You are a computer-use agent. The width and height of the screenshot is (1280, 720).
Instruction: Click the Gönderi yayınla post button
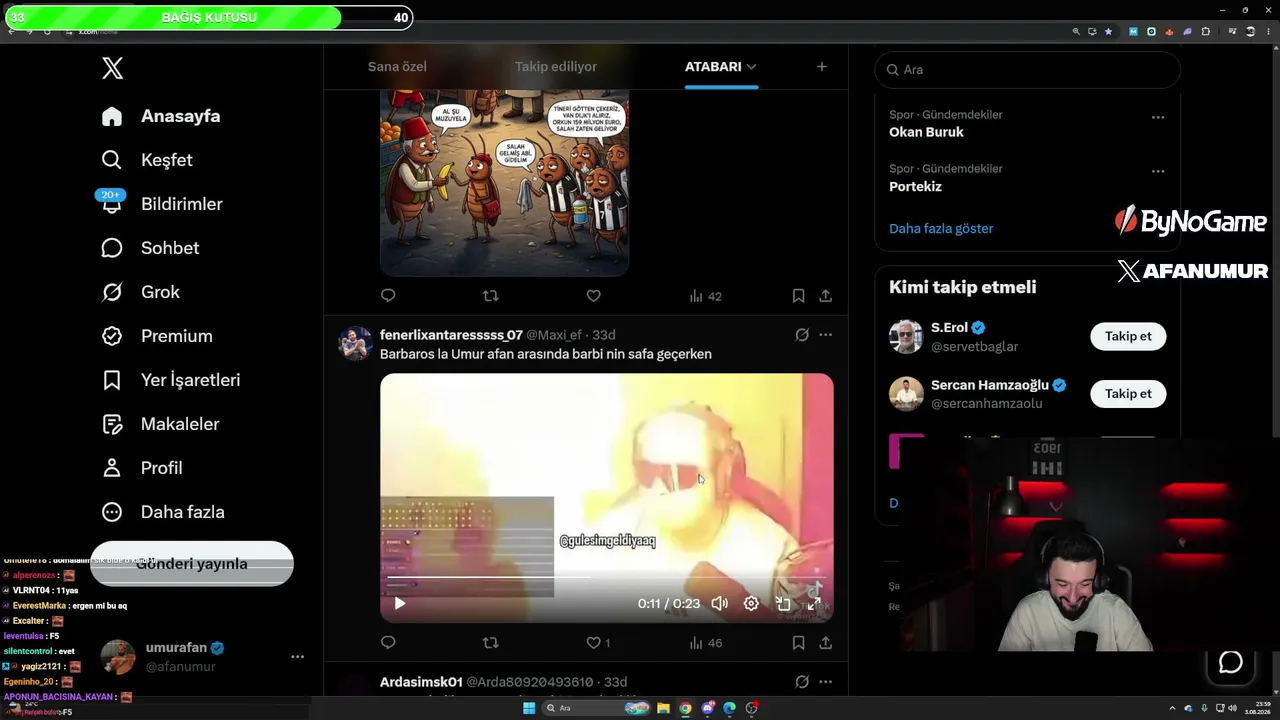(x=192, y=564)
